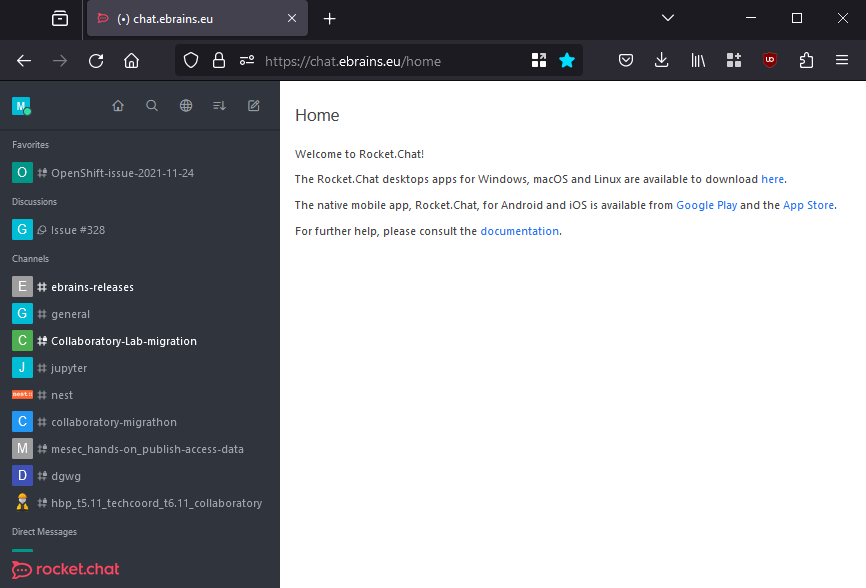Create a new message with the pencil icon
Screen dimensions: 866x588
coord(253,105)
